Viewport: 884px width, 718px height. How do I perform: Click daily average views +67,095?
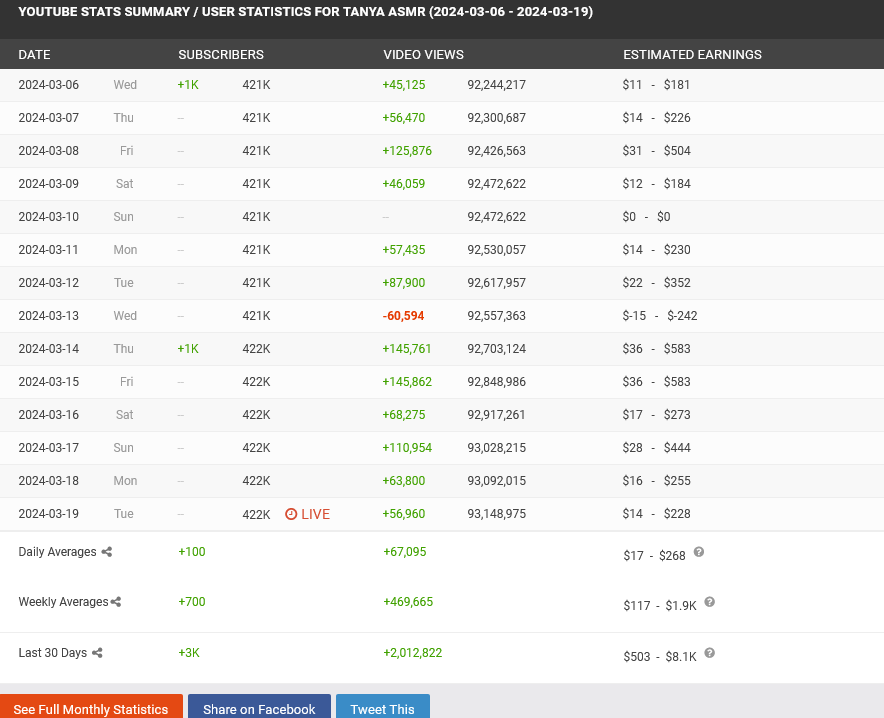pos(405,552)
